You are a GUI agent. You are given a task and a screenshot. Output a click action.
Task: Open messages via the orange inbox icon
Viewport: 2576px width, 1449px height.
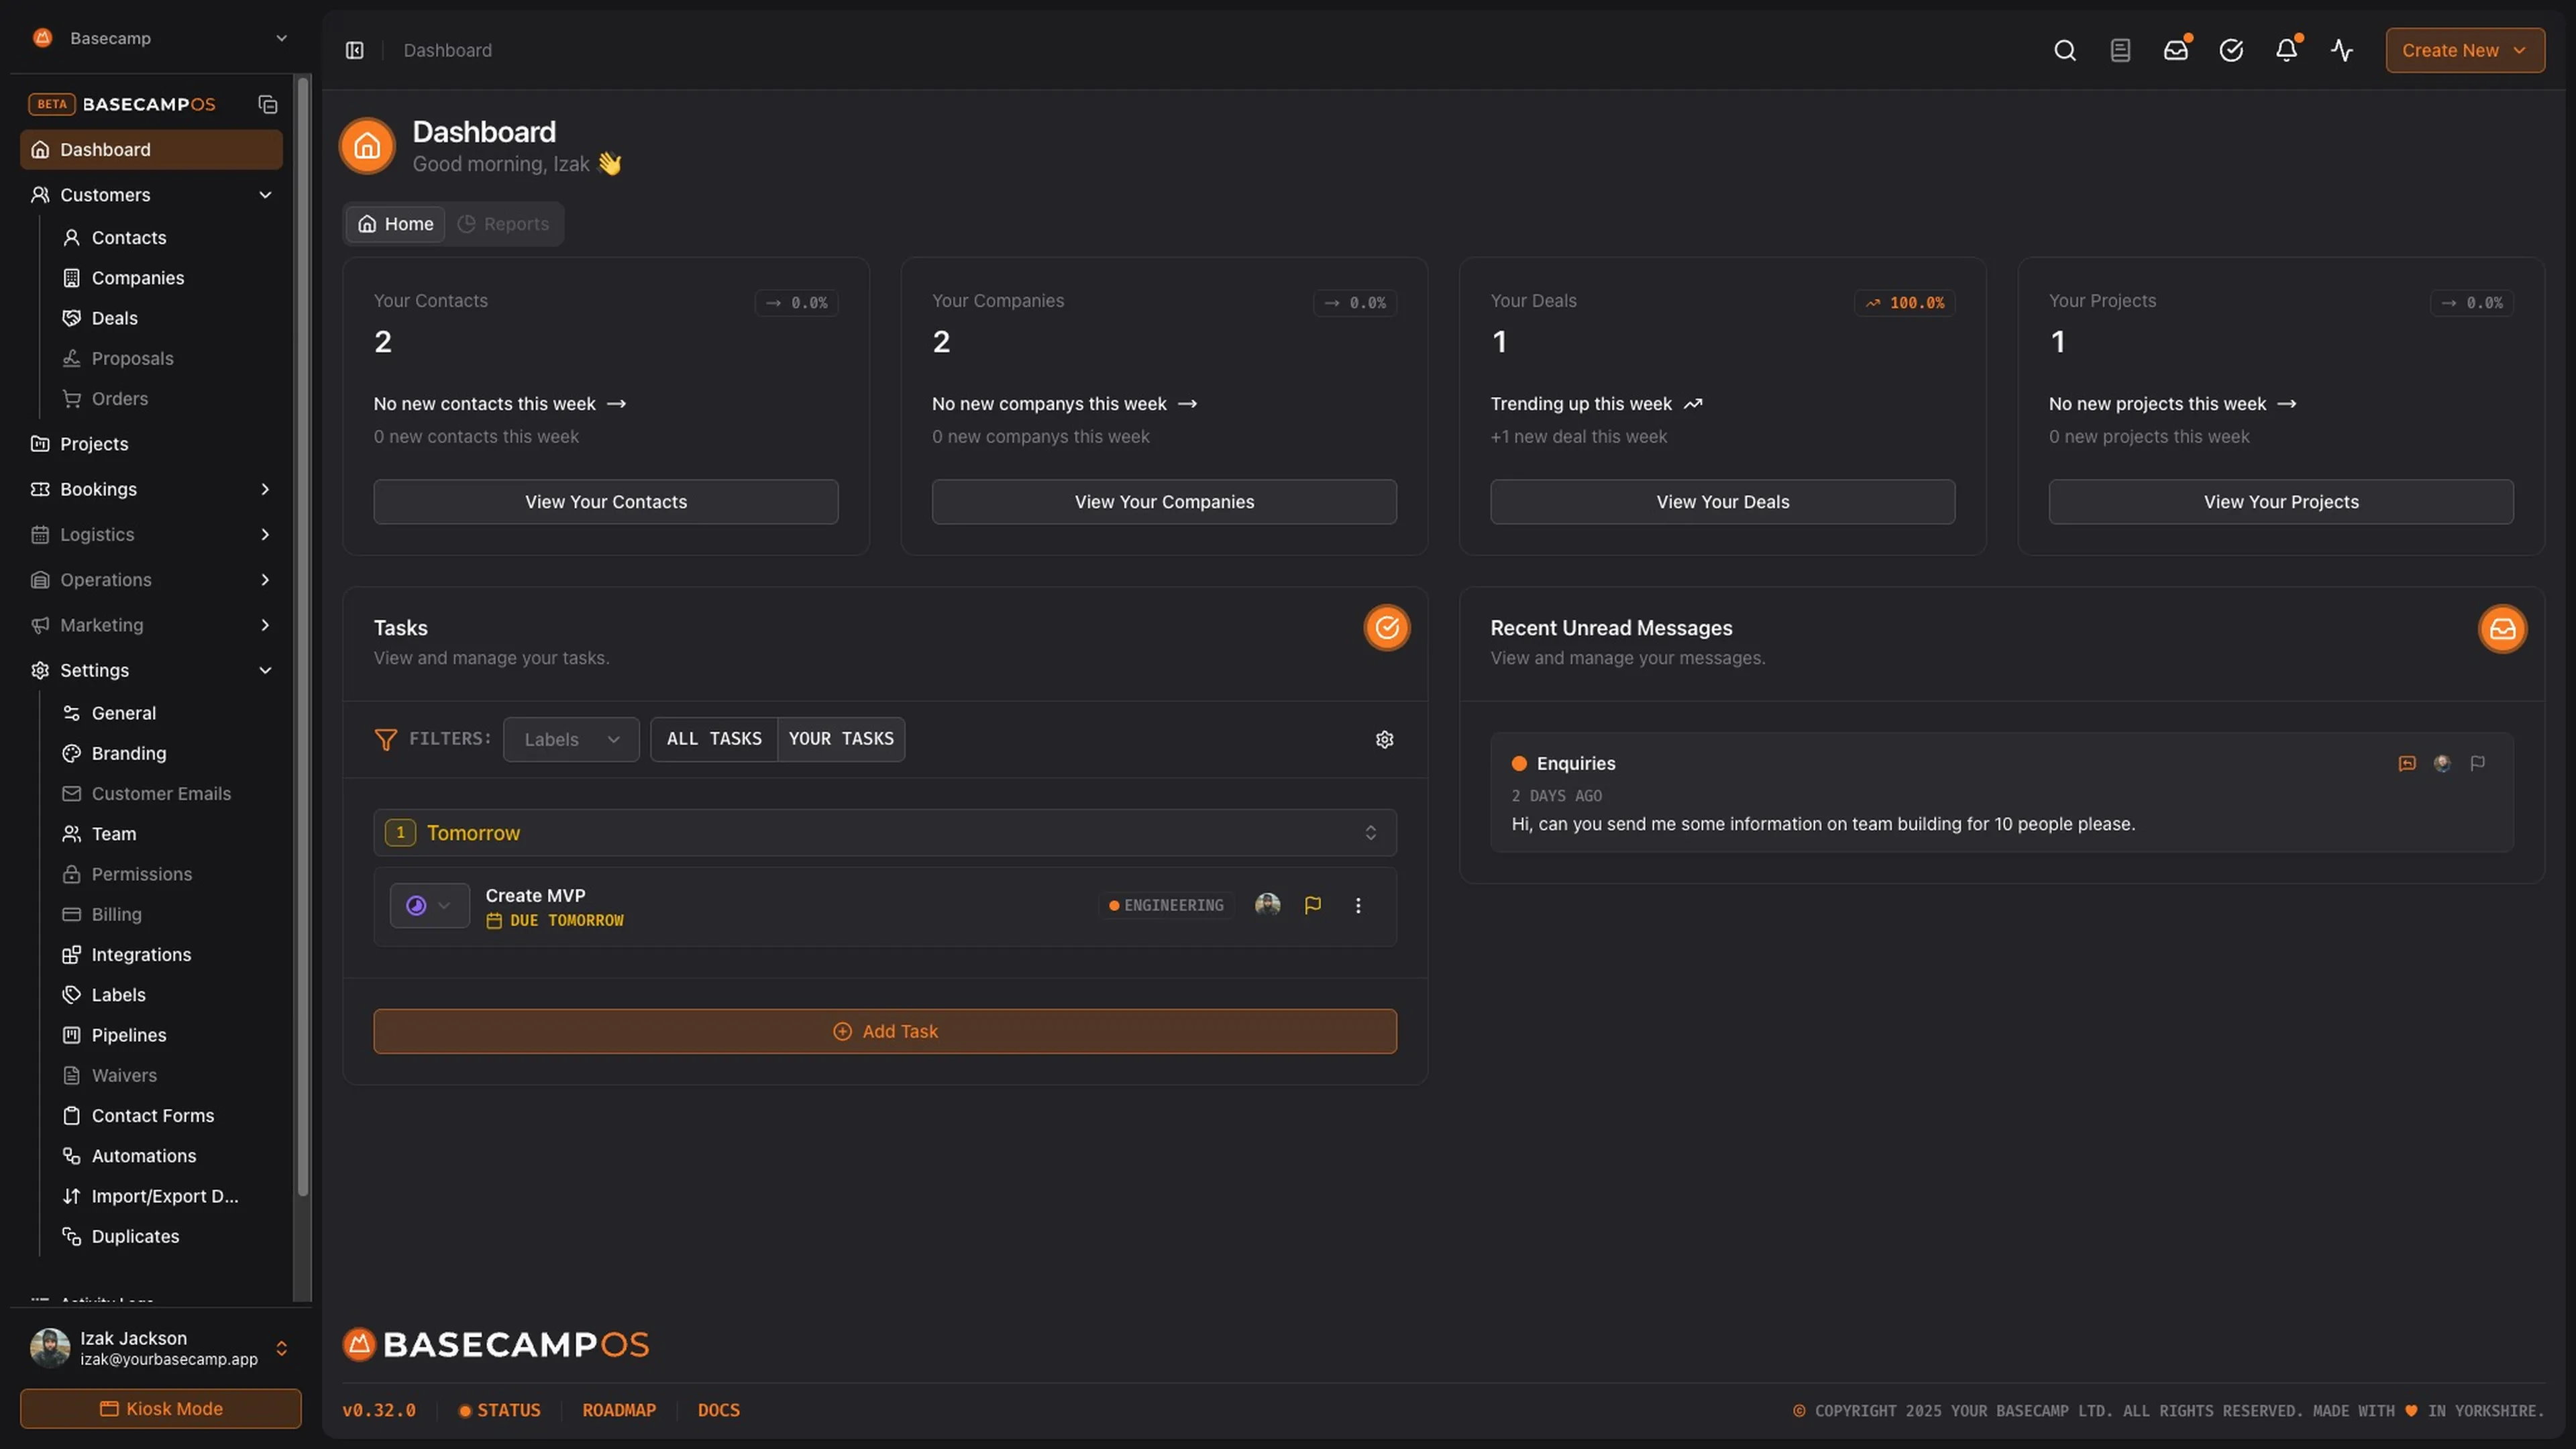tap(2502, 629)
